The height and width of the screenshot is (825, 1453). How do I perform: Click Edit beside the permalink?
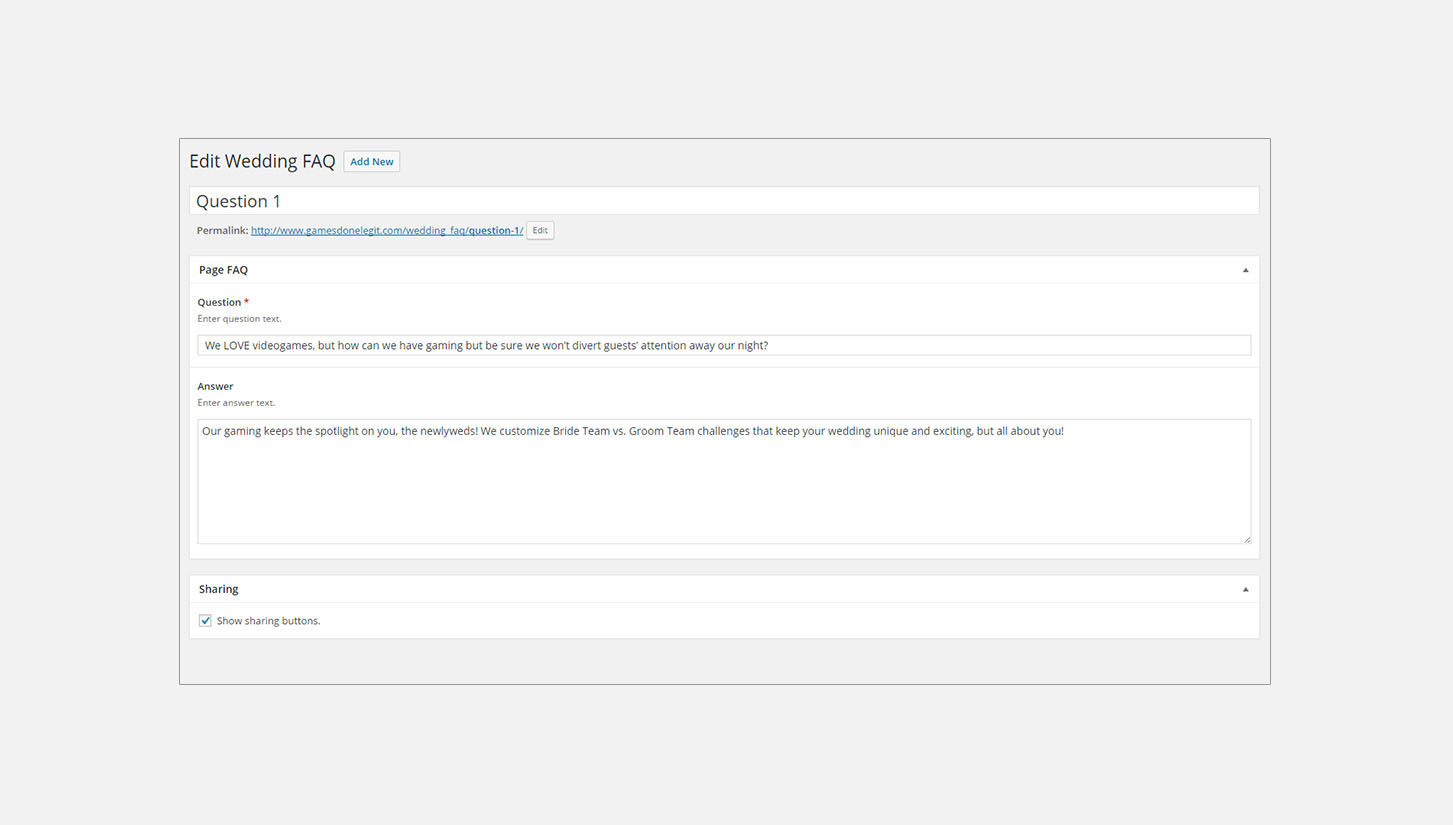[x=539, y=230]
